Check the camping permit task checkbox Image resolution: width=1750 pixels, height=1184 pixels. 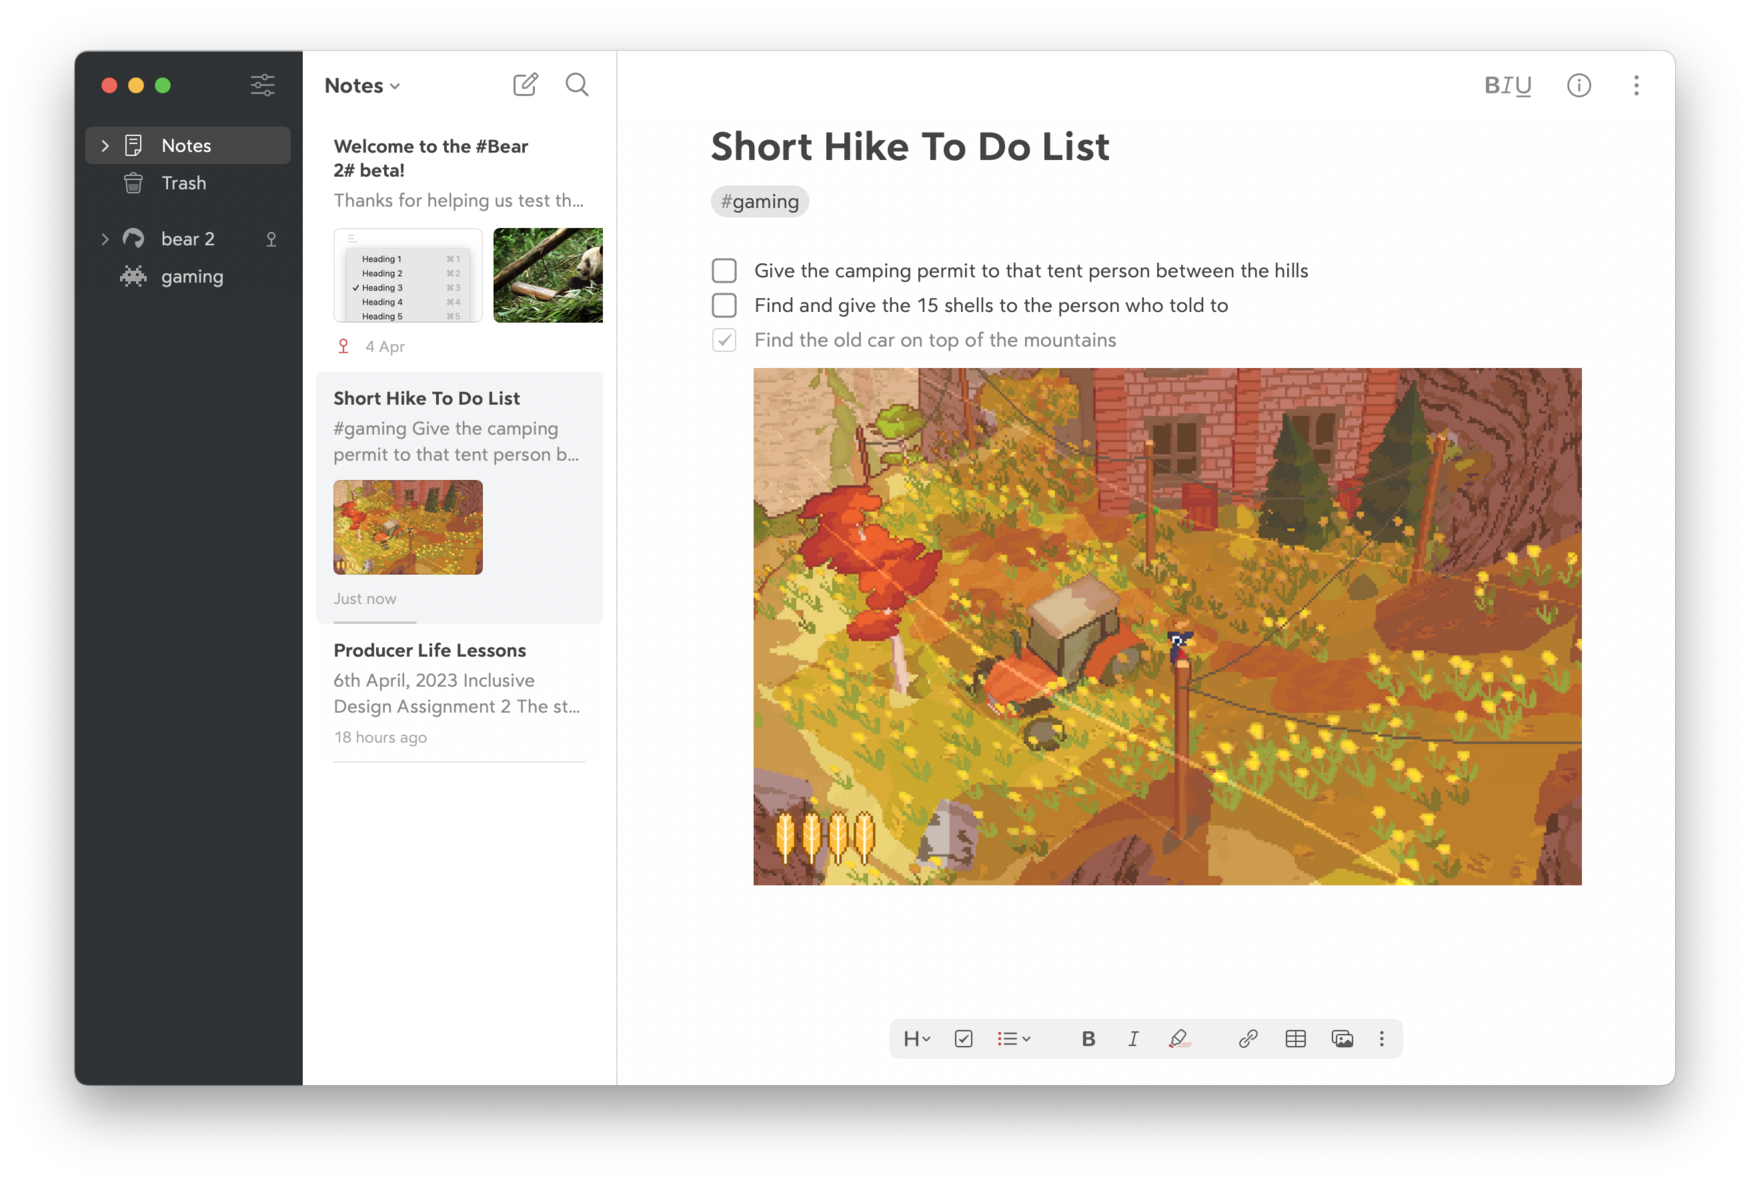724,271
